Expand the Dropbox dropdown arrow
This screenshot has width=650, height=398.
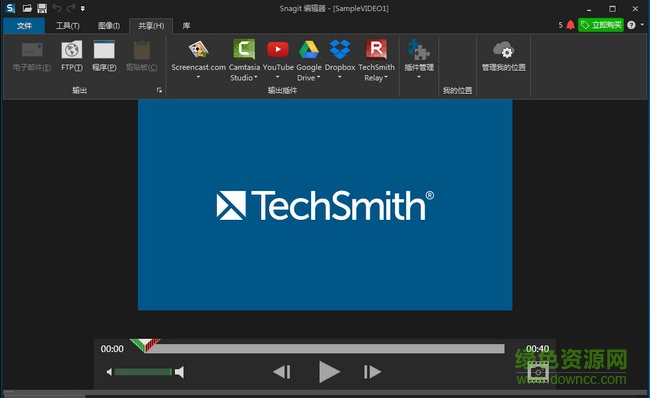tap(340, 77)
